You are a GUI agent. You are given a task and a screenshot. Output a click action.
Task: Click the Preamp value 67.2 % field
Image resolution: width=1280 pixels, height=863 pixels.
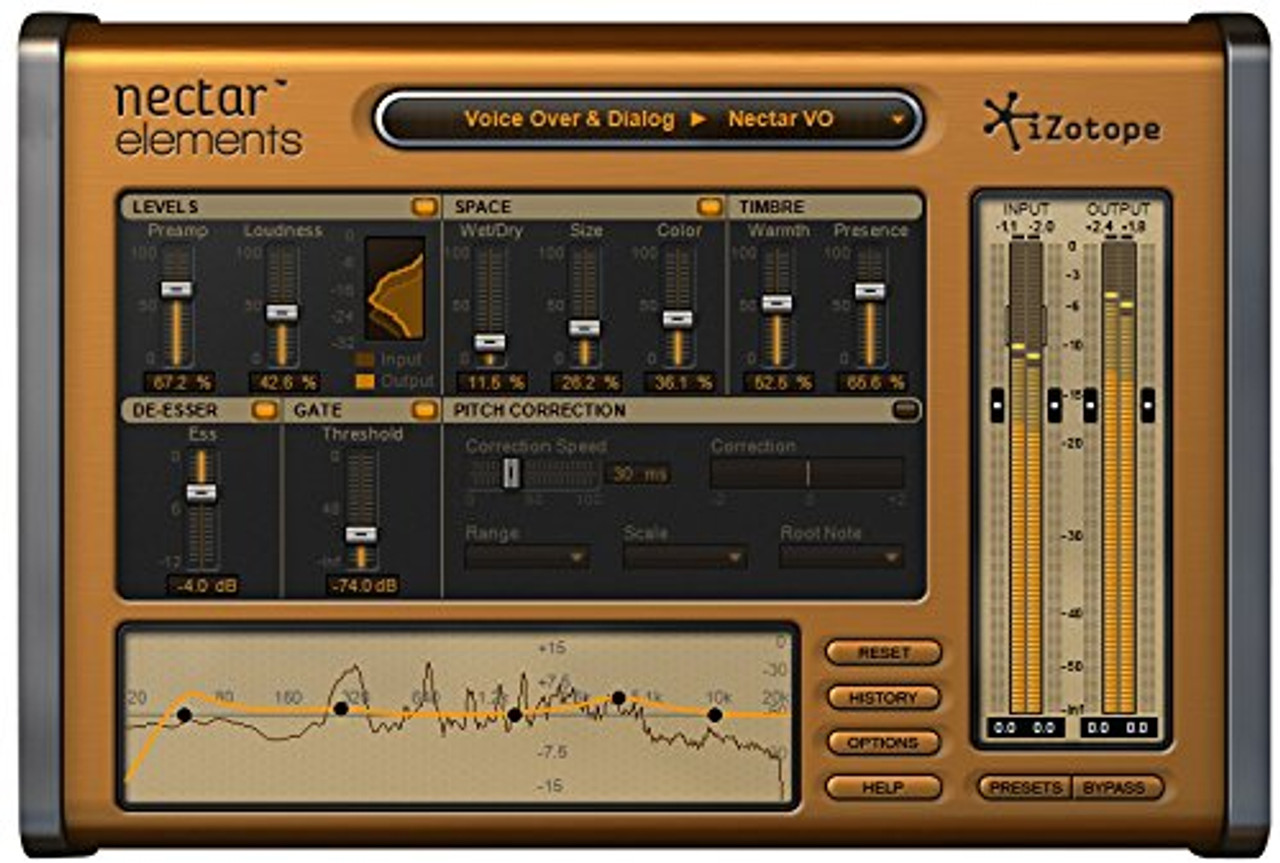click(x=179, y=382)
